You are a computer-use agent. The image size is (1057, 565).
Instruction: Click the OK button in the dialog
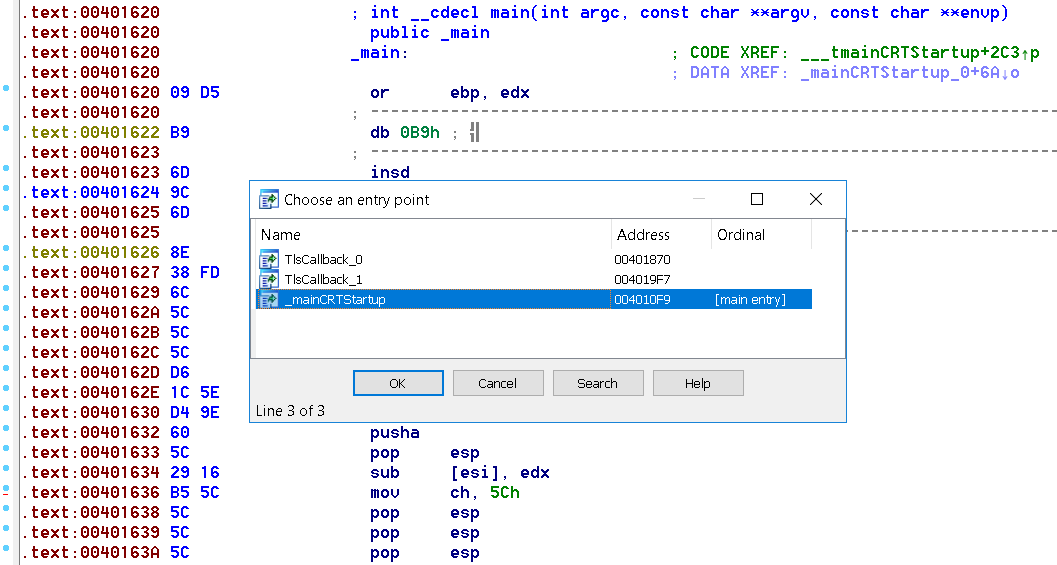[x=398, y=383]
